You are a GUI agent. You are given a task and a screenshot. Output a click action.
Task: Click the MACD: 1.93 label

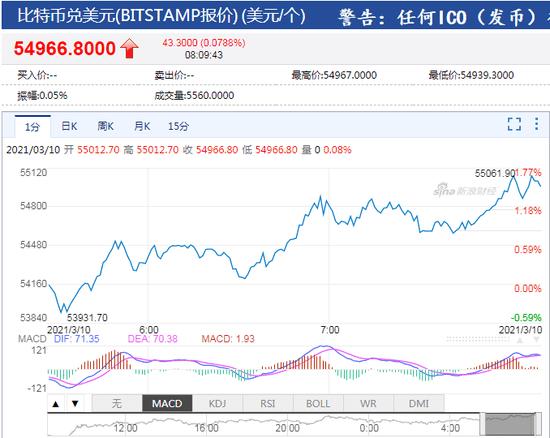point(228,339)
